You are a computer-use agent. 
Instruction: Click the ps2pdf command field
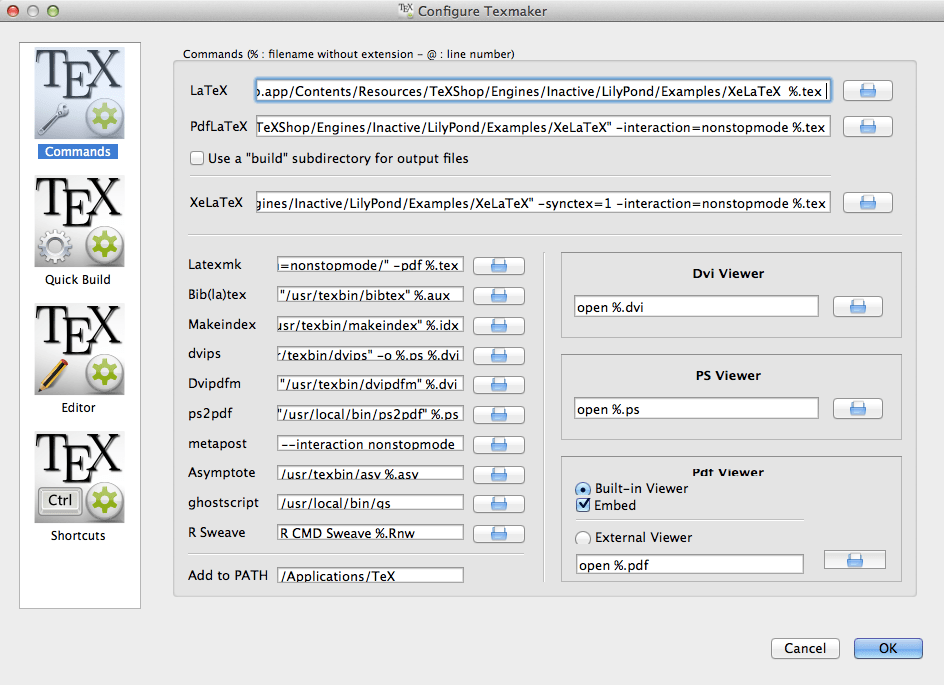(x=370, y=414)
